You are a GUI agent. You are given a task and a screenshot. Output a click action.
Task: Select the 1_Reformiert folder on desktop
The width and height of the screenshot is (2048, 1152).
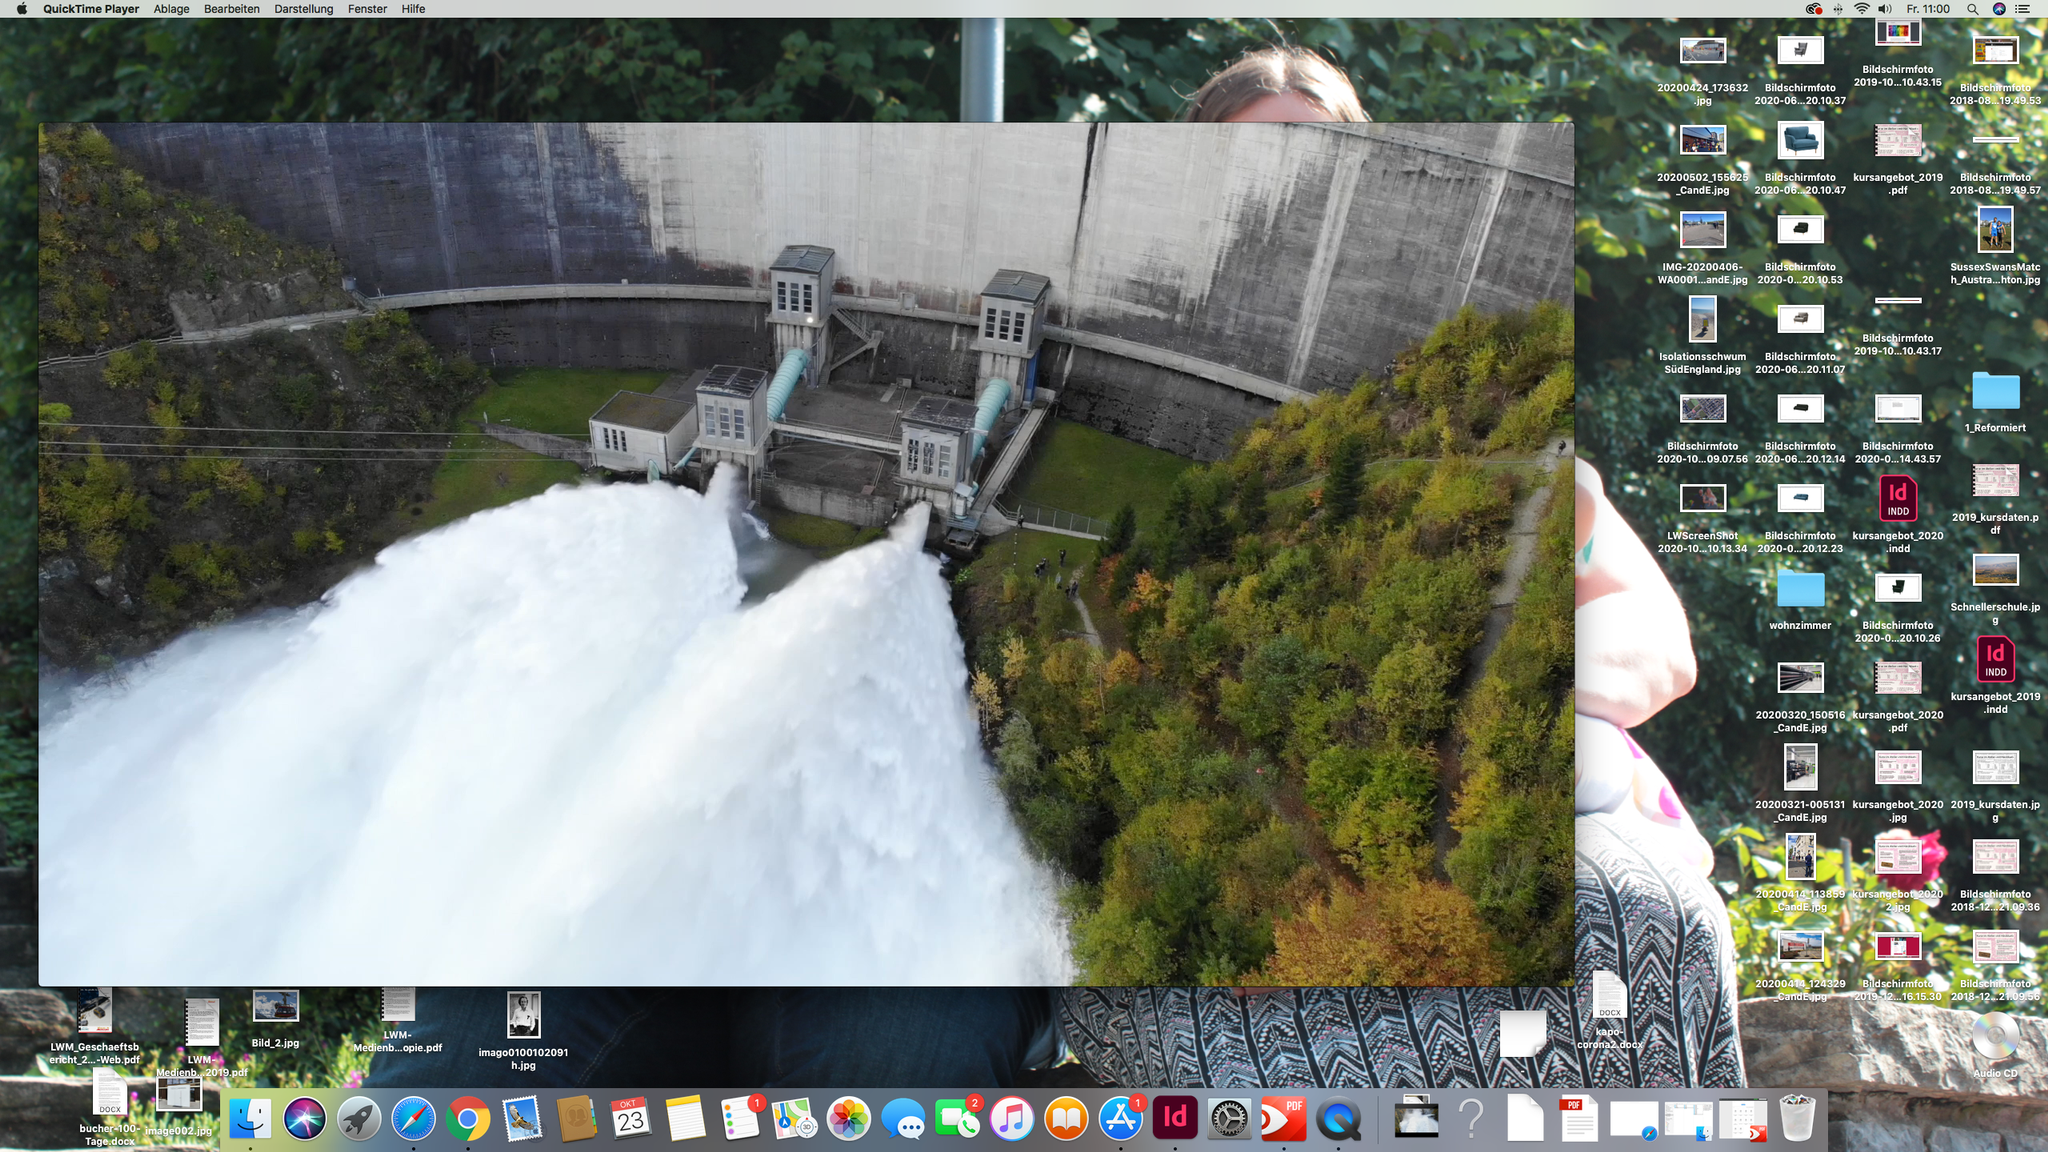pos(1995,391)
